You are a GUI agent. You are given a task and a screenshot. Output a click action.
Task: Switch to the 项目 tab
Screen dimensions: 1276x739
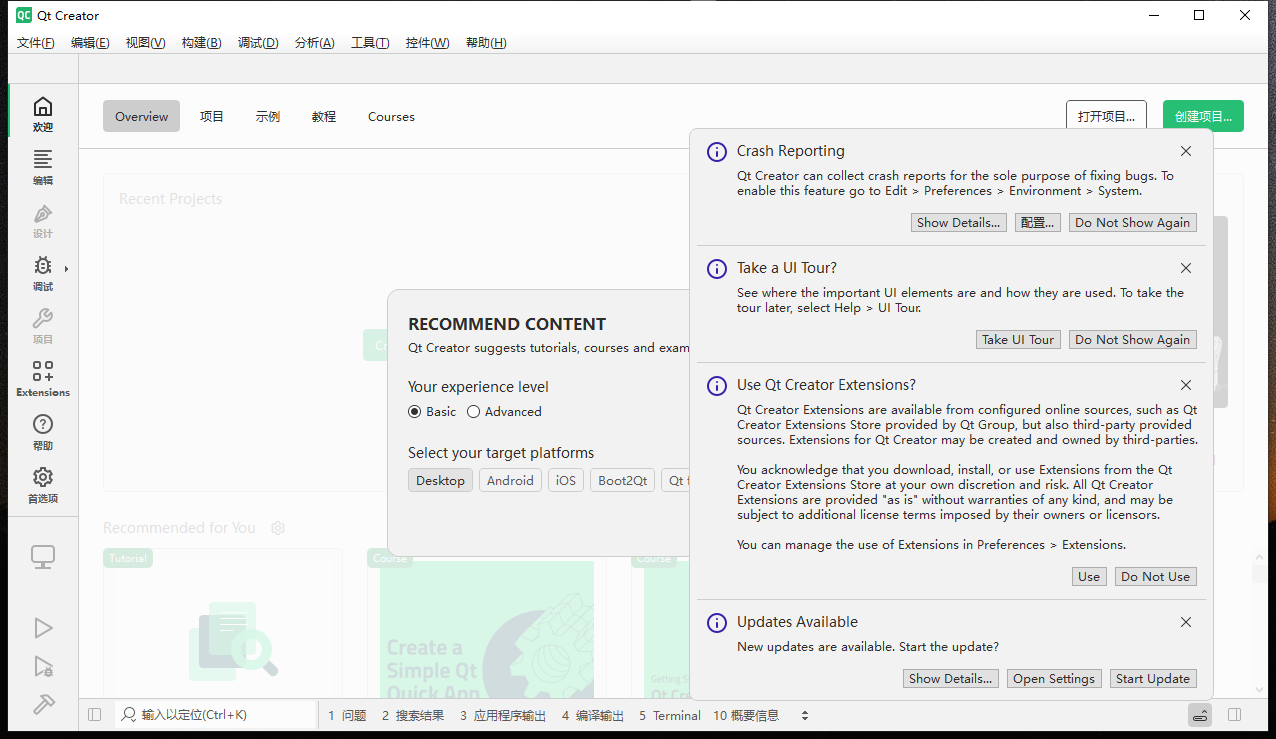212,116
